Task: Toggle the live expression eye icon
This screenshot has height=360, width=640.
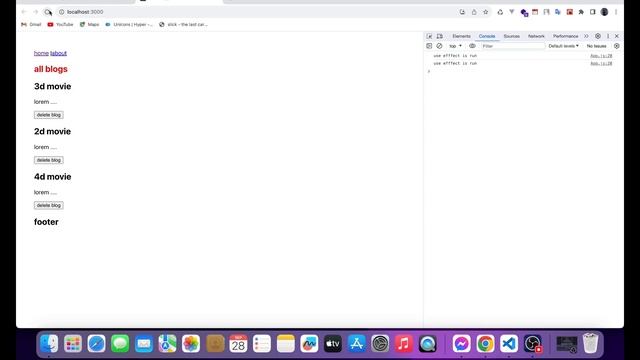Action: [x=472, y=46]
